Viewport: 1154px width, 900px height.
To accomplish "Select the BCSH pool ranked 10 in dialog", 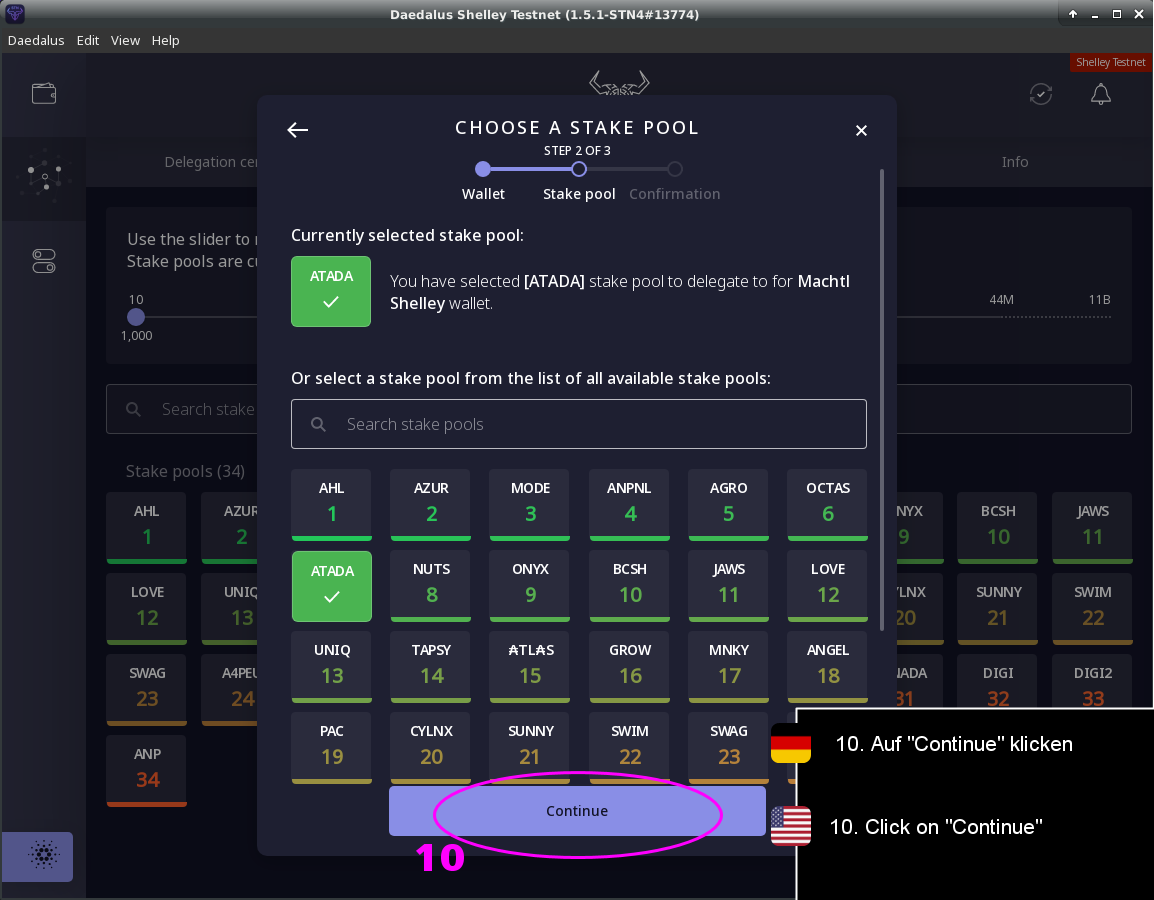I will tap(629, 586).
